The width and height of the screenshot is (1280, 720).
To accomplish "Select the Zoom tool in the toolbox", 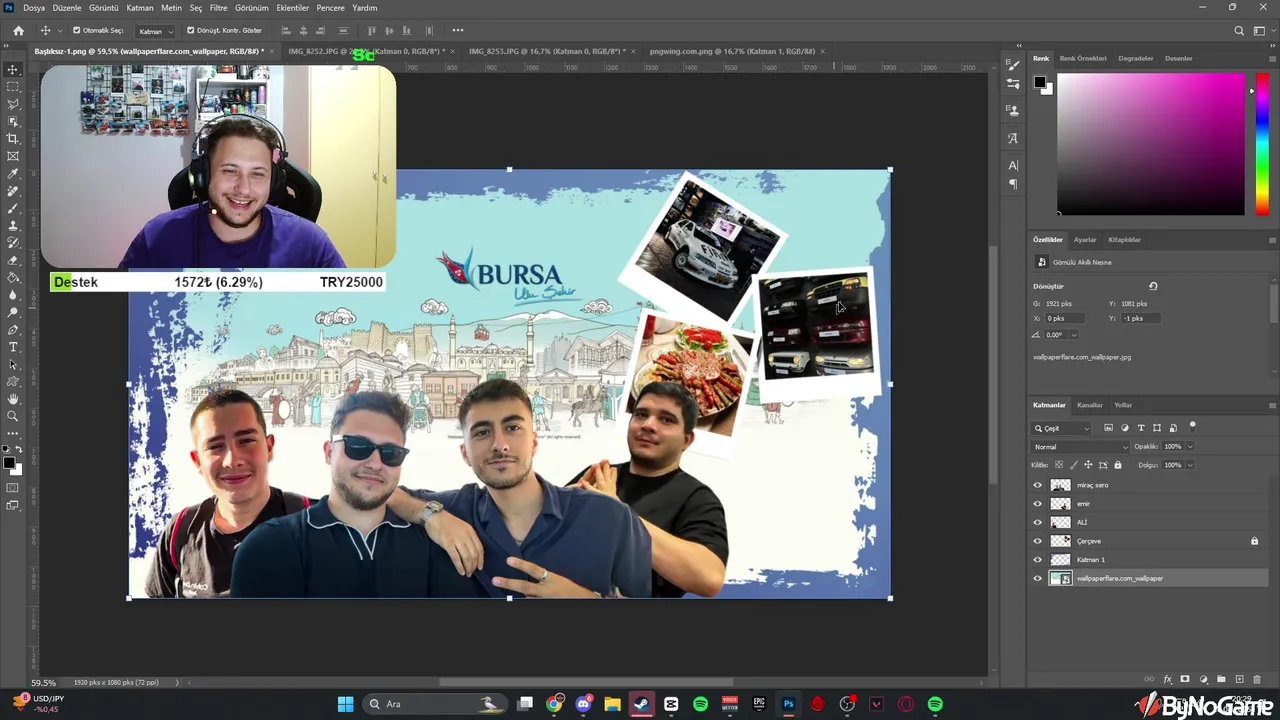I will (13, 416).
